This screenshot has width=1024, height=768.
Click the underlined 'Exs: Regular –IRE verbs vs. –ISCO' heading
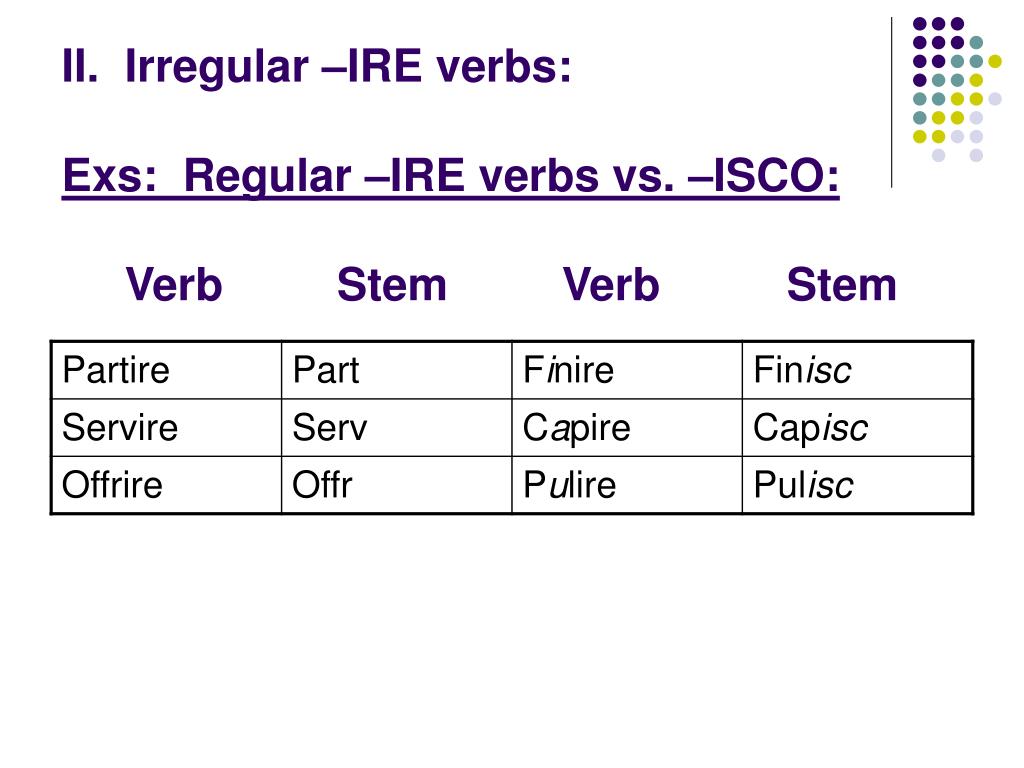[x=451, y=176]
